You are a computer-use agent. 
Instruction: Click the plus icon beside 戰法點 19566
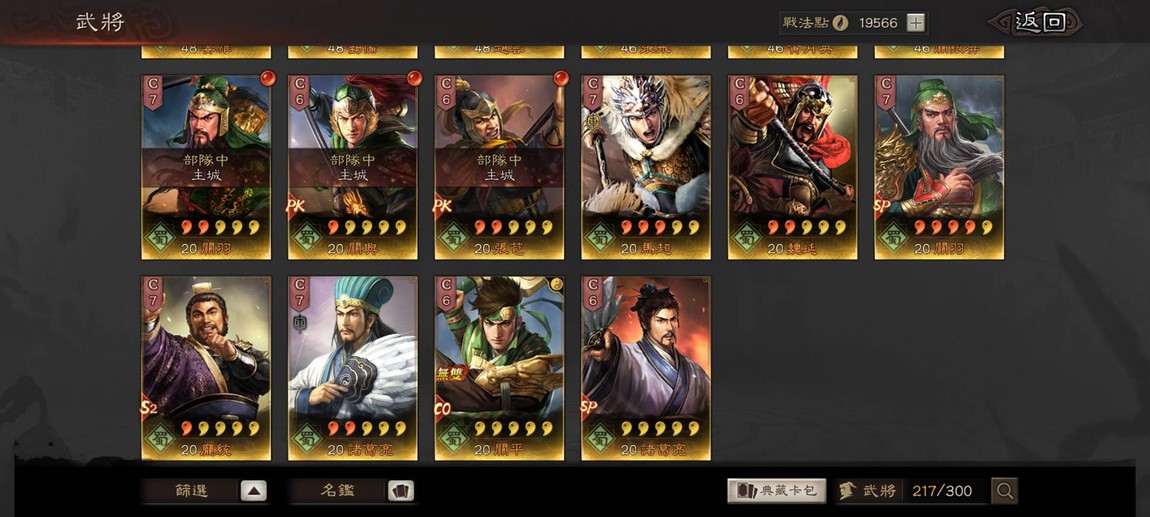coord(915,23)
